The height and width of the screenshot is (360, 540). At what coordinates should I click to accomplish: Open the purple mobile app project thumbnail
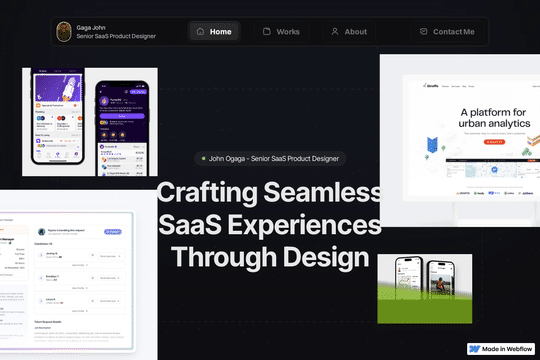pyautogui.click(x=90, y=122)
